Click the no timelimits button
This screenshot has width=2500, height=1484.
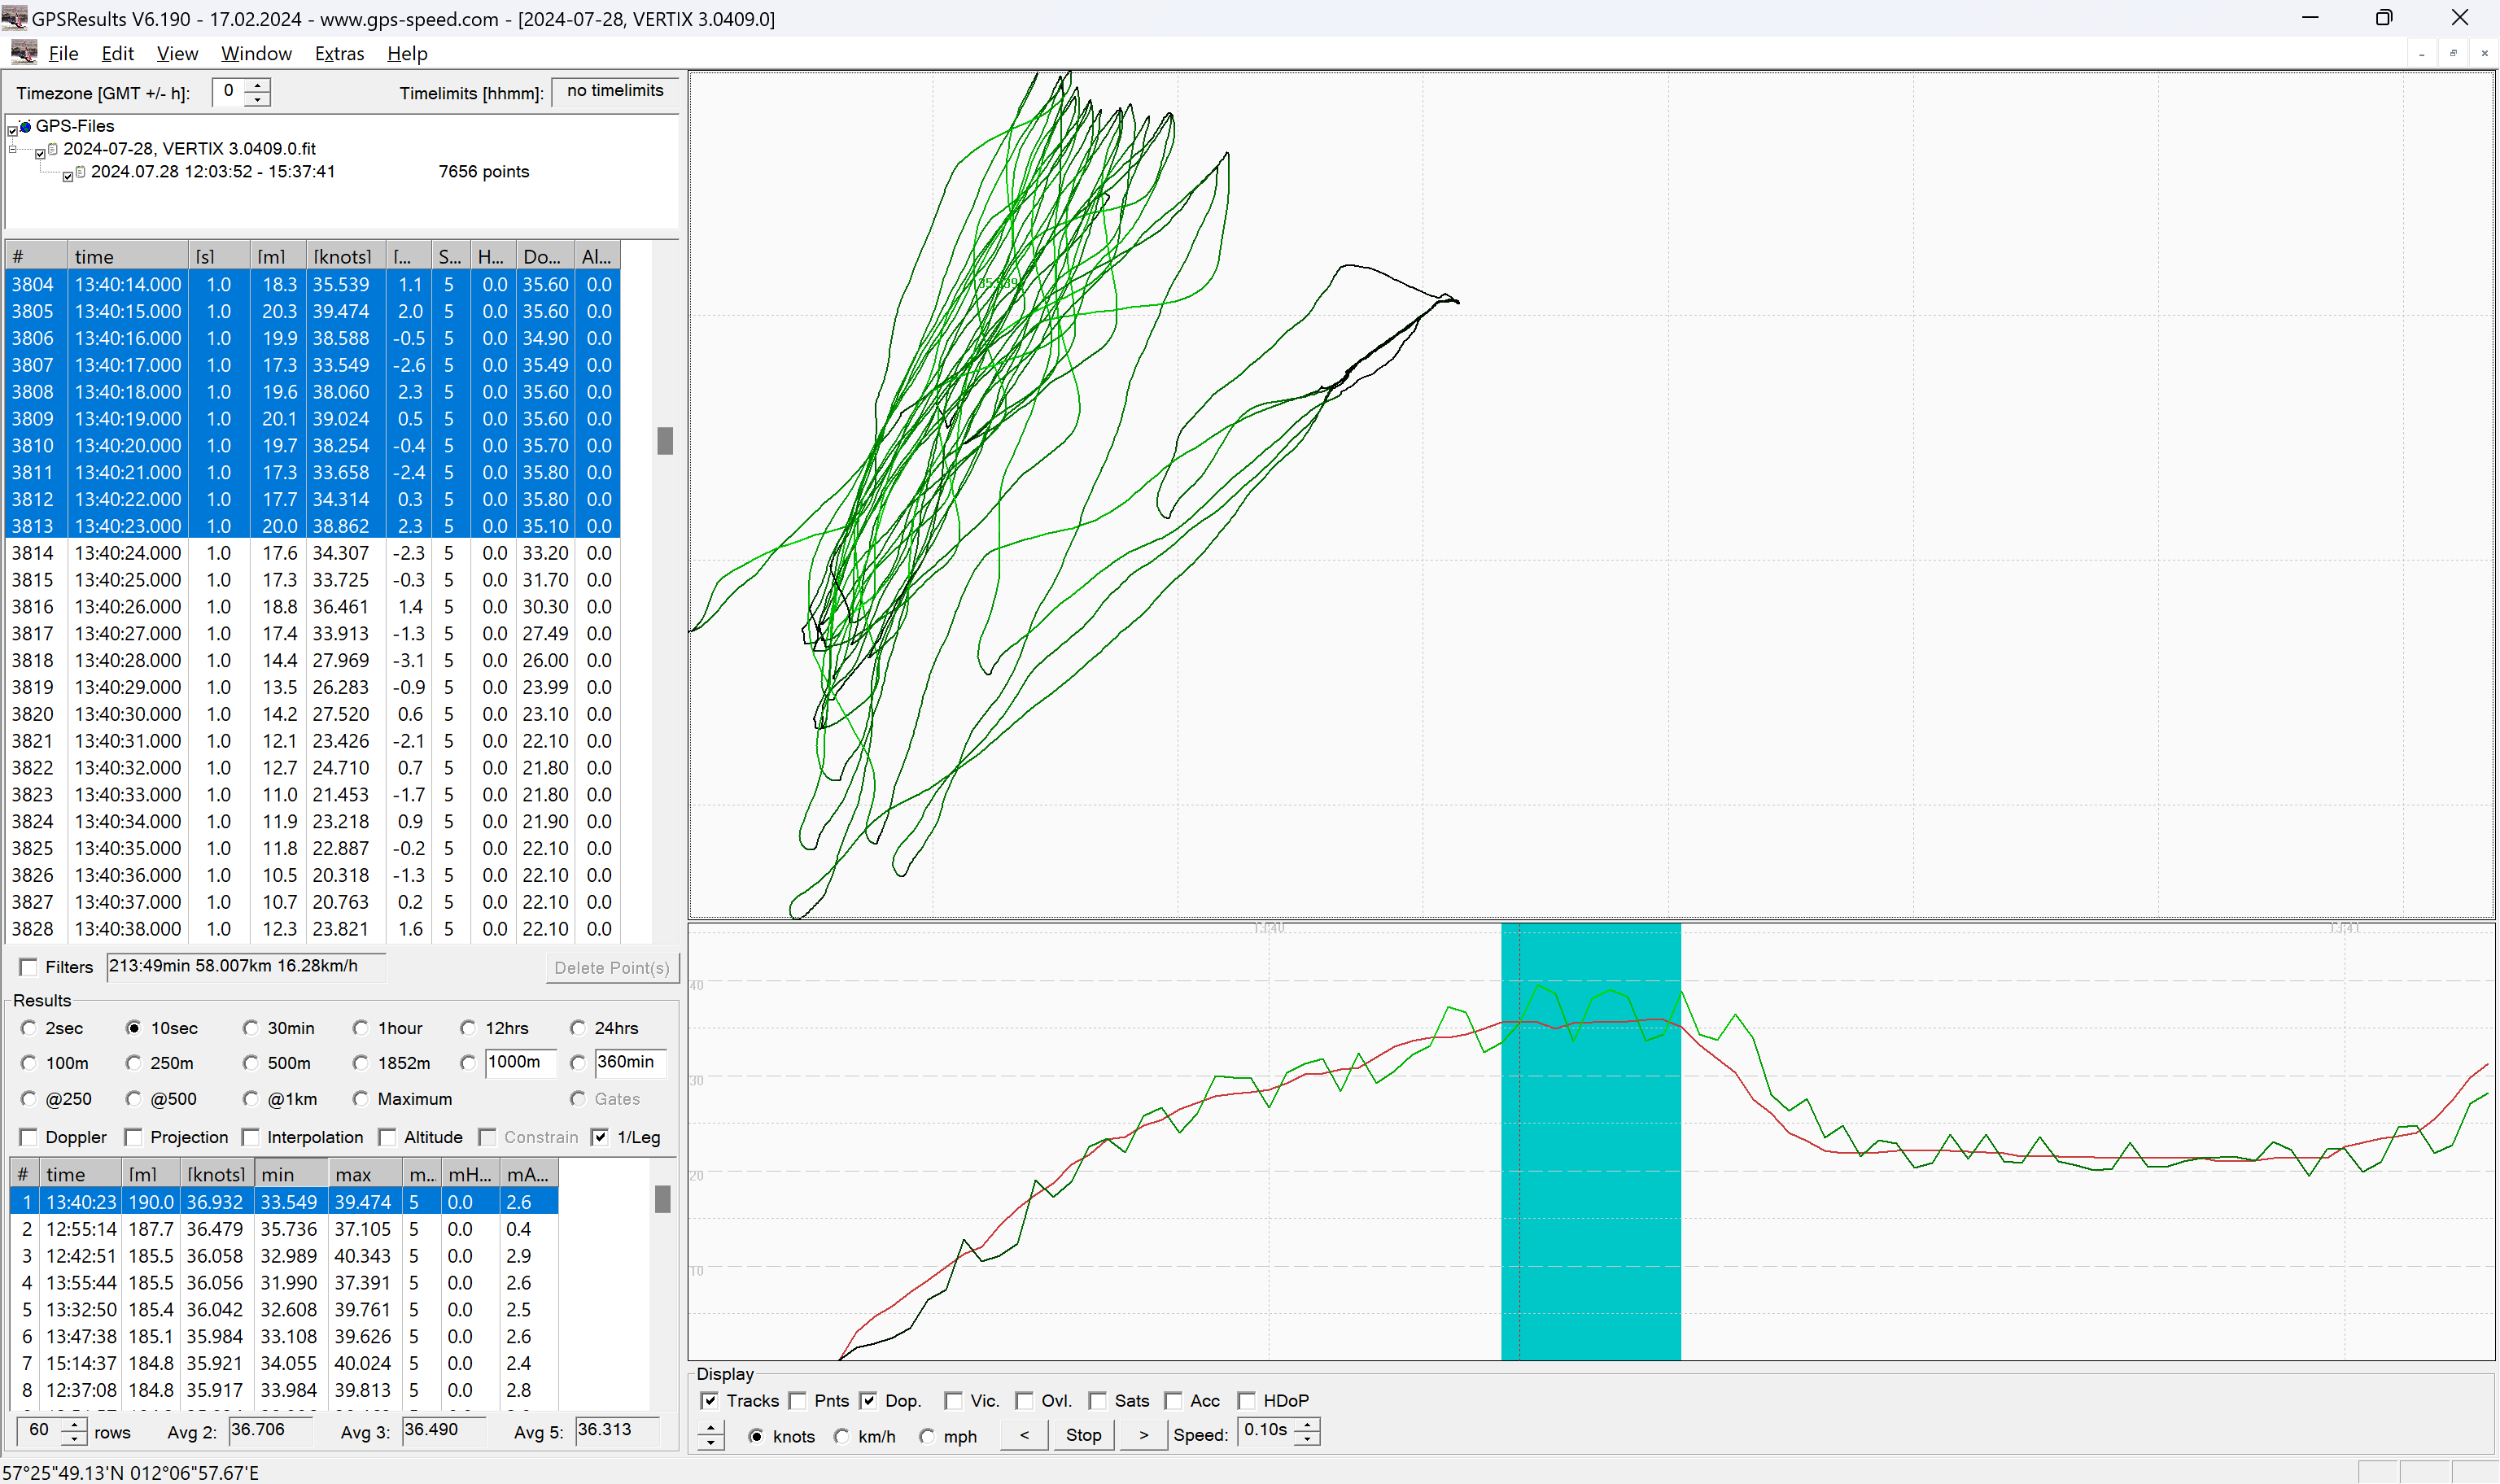pos(615,91)
